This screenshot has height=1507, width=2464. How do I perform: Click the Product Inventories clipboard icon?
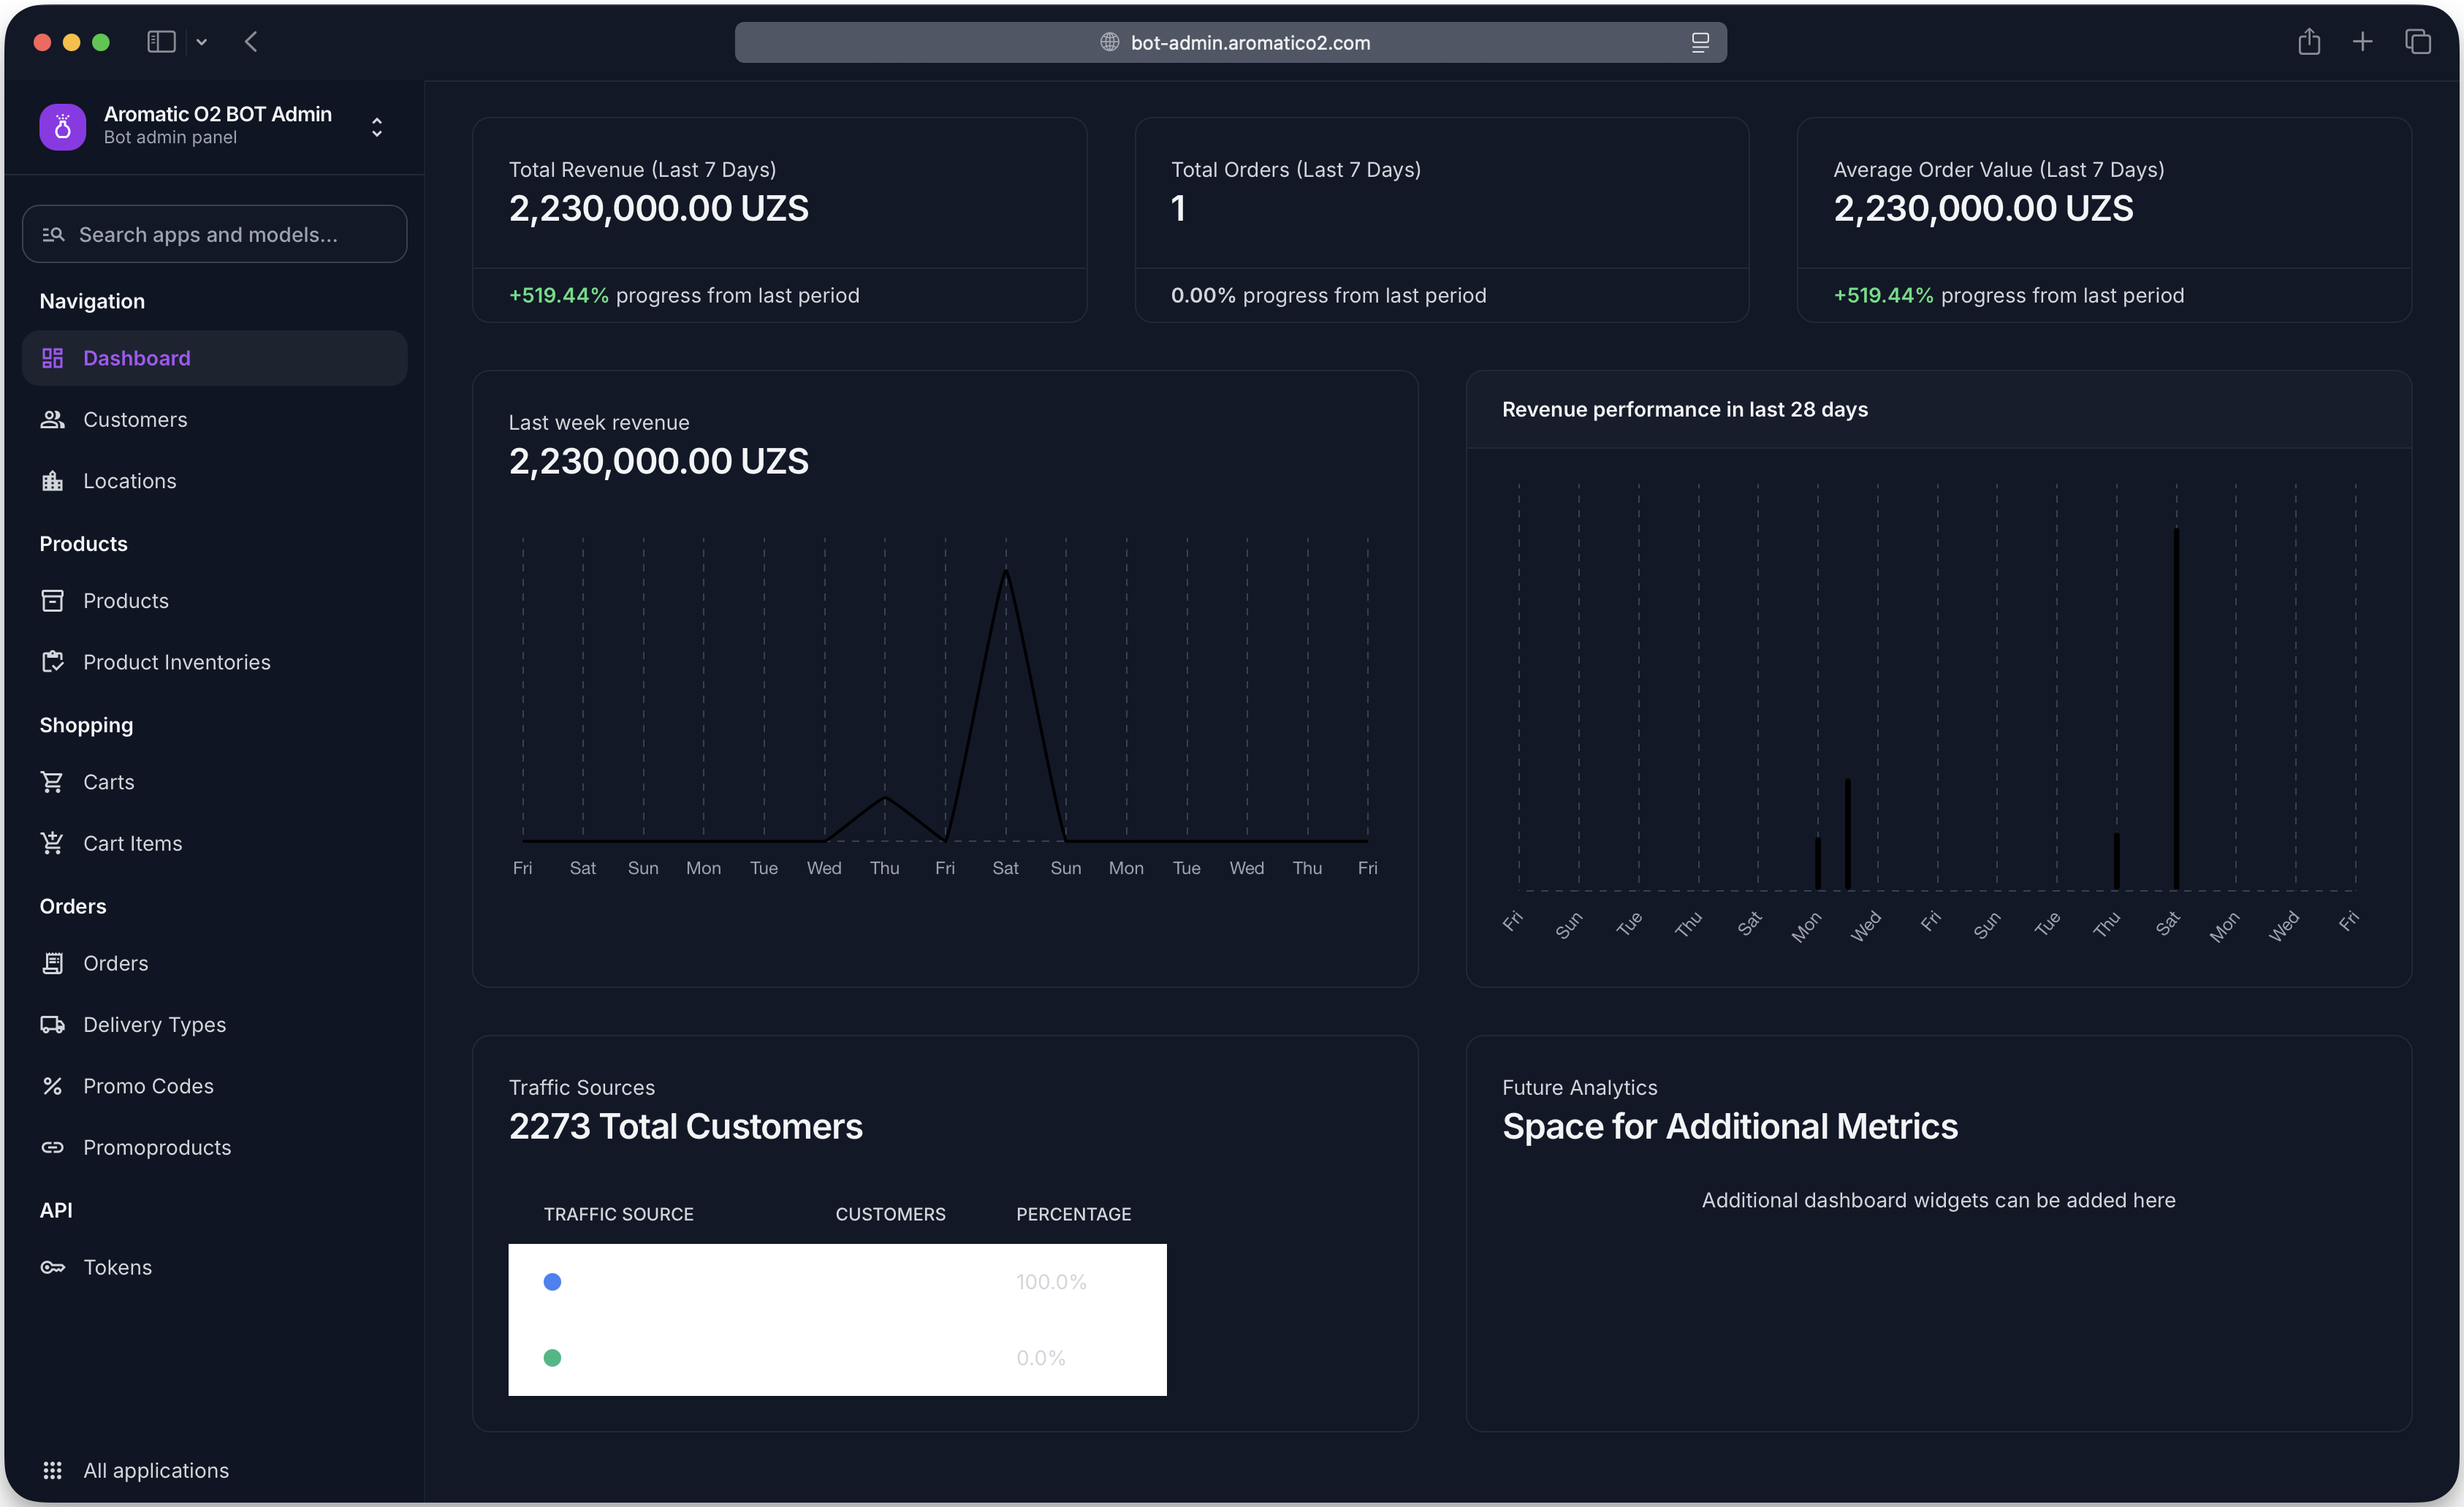(52, 662)
